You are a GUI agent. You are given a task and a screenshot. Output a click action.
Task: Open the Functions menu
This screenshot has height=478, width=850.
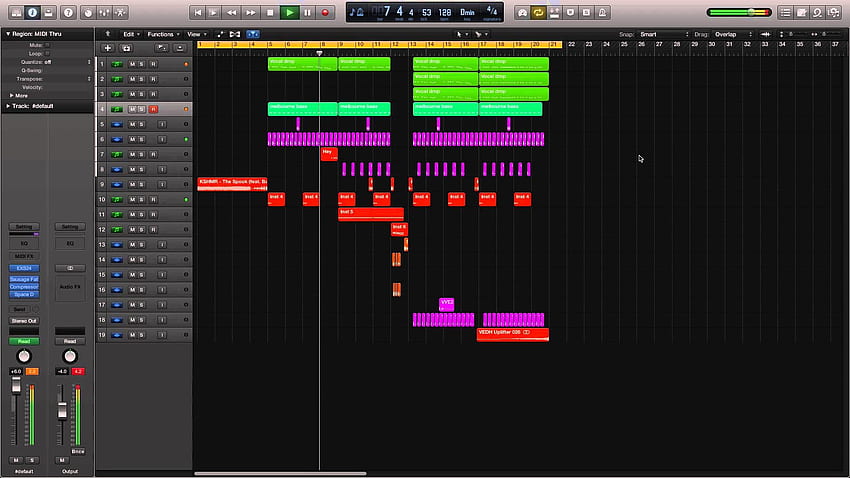coord(163,34)
